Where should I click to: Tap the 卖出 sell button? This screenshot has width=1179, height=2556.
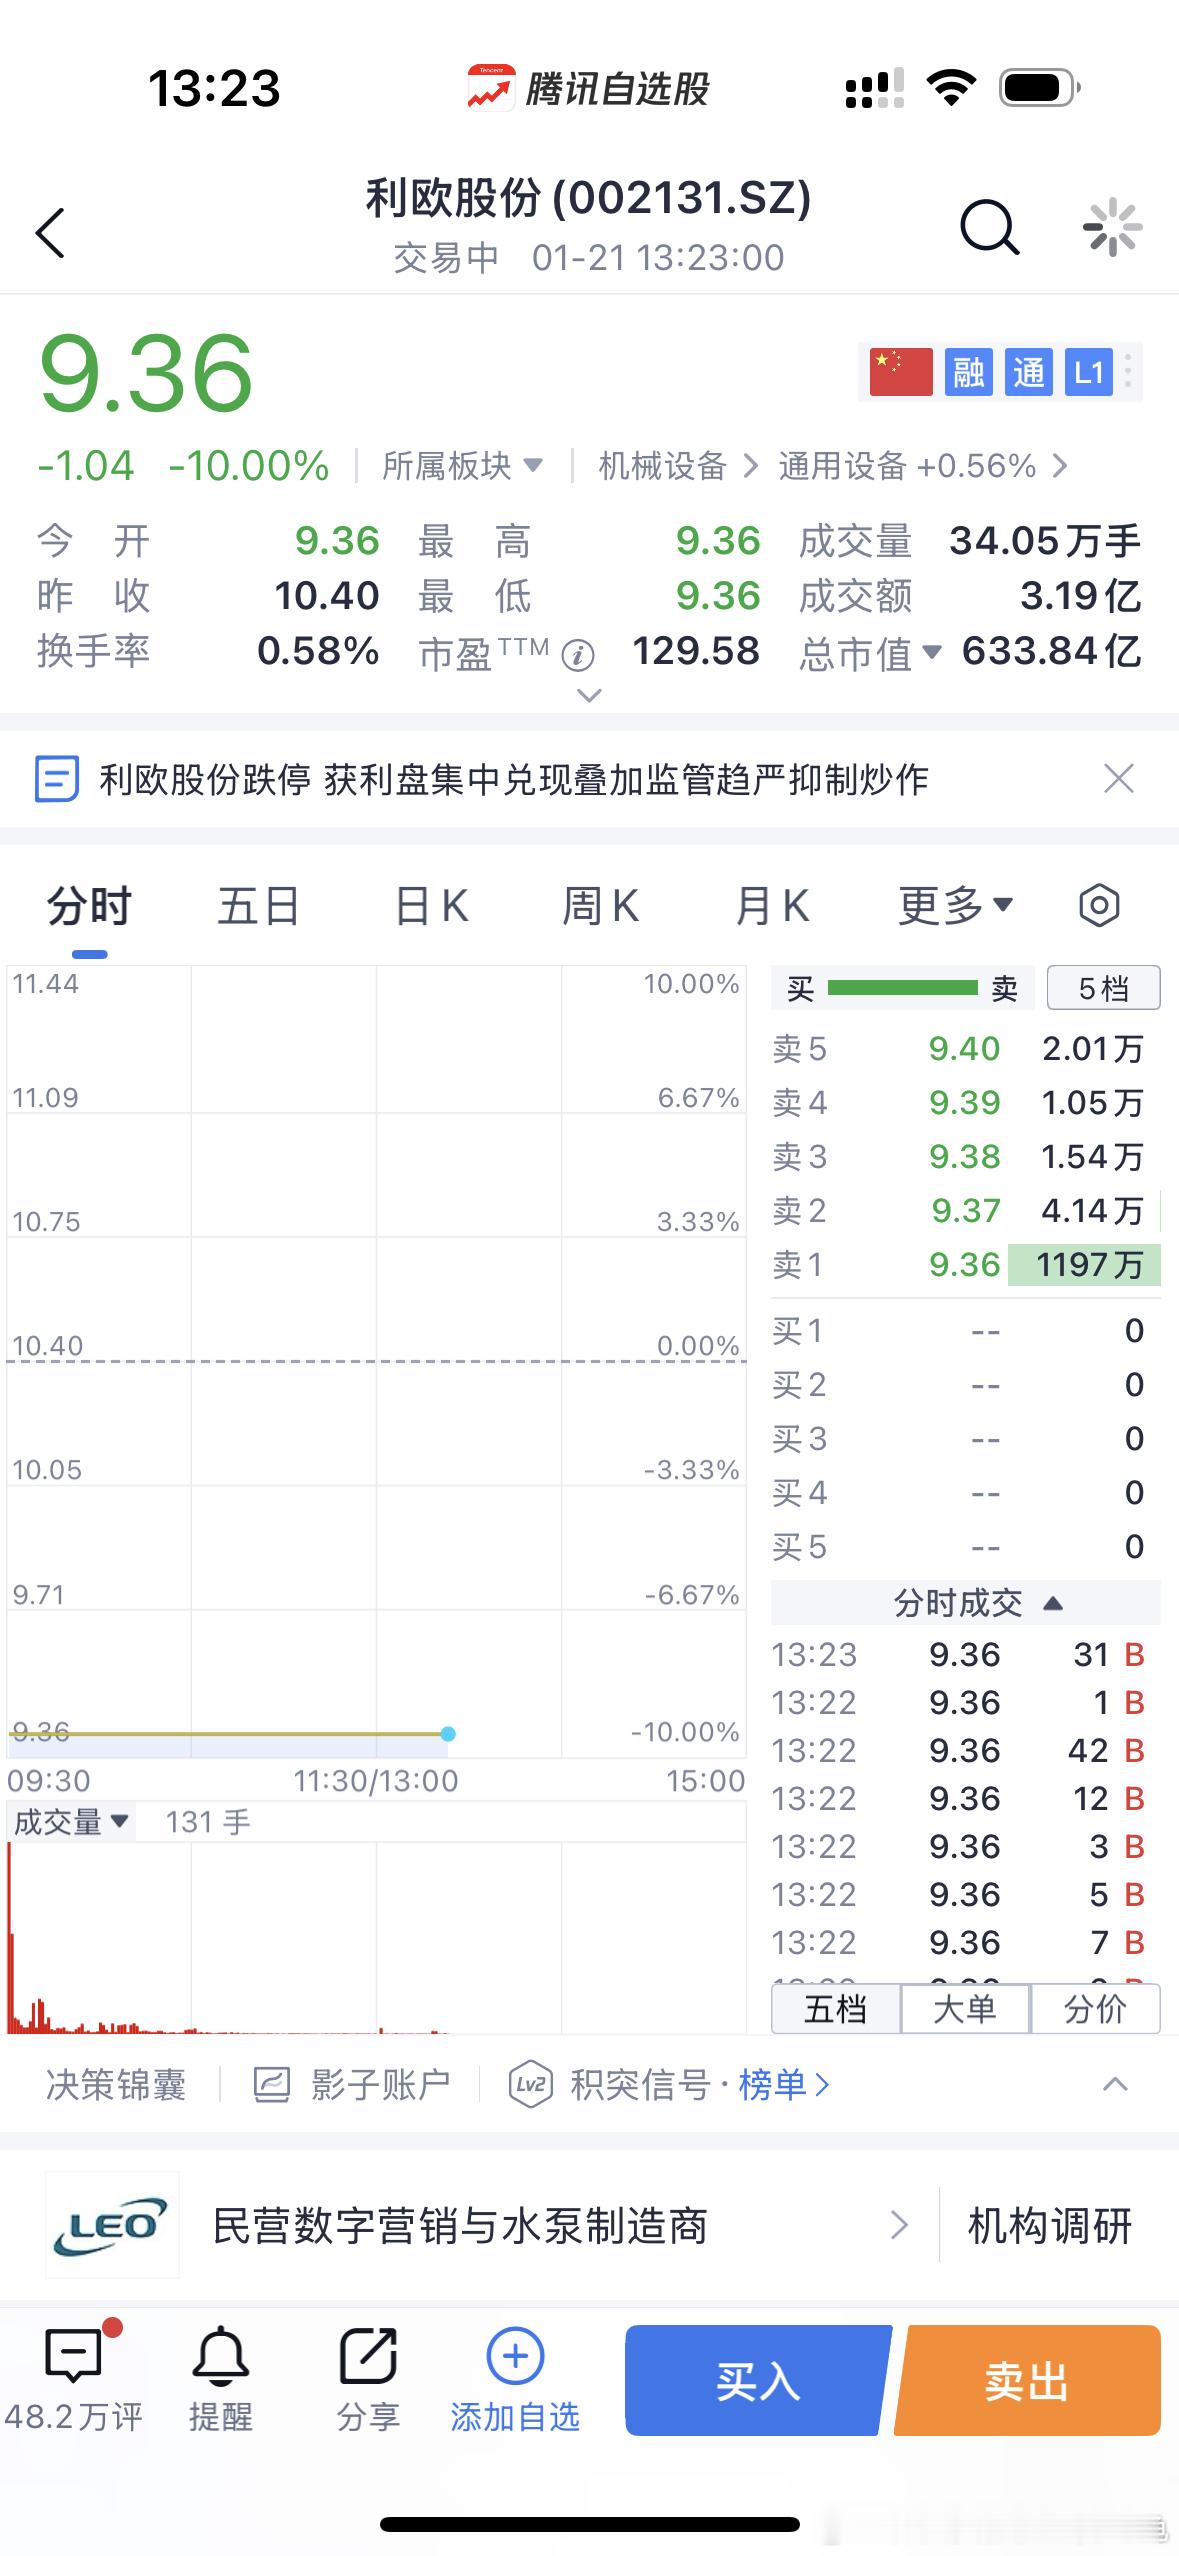[1028, 2380]
